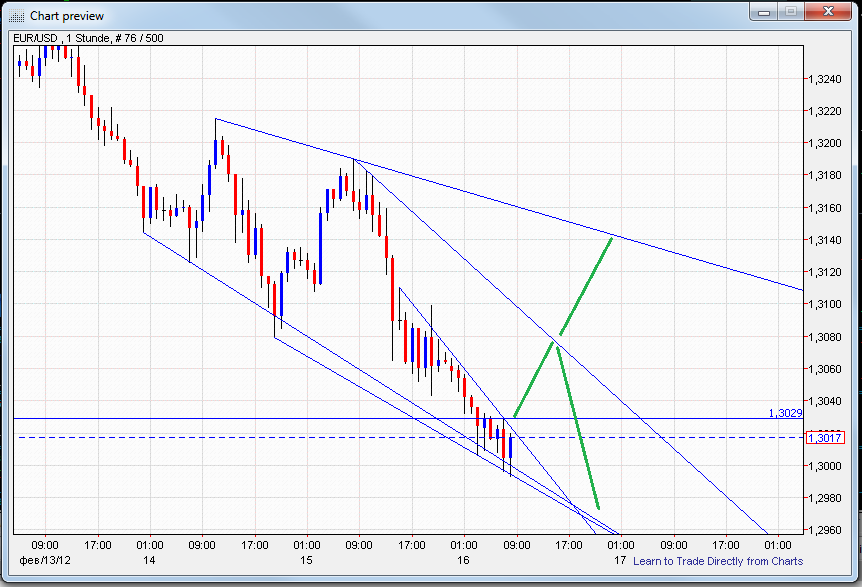Open Learn to Trade Directly from Charts link
862x587 pixels.
719,561
